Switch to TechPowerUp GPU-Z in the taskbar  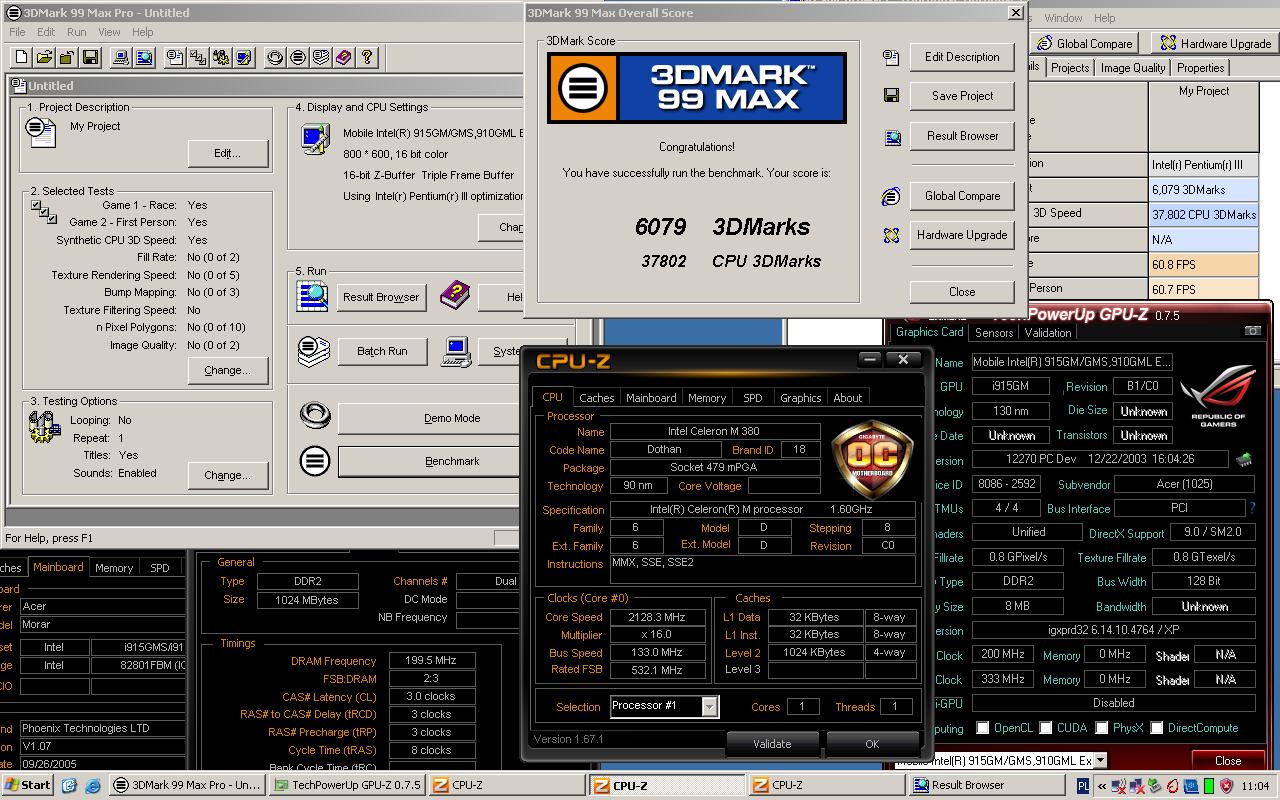(x=347, y=785)
